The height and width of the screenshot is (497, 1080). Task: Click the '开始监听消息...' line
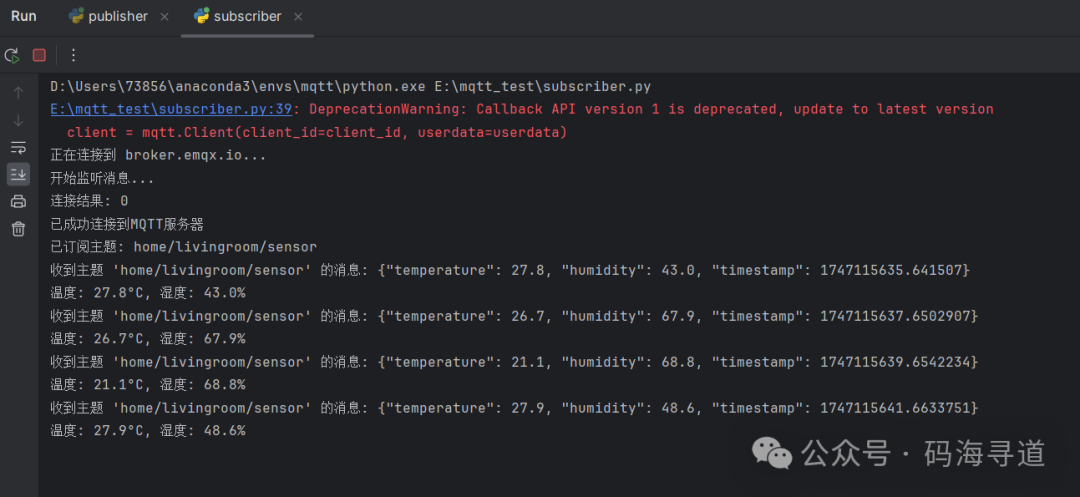[102, 178]
